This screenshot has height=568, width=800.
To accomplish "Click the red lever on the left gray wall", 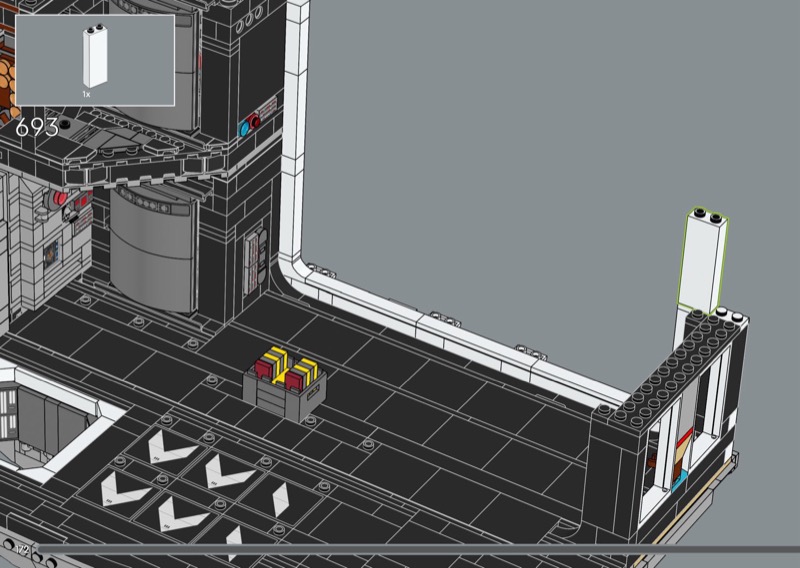I will (x=65, y=199).
